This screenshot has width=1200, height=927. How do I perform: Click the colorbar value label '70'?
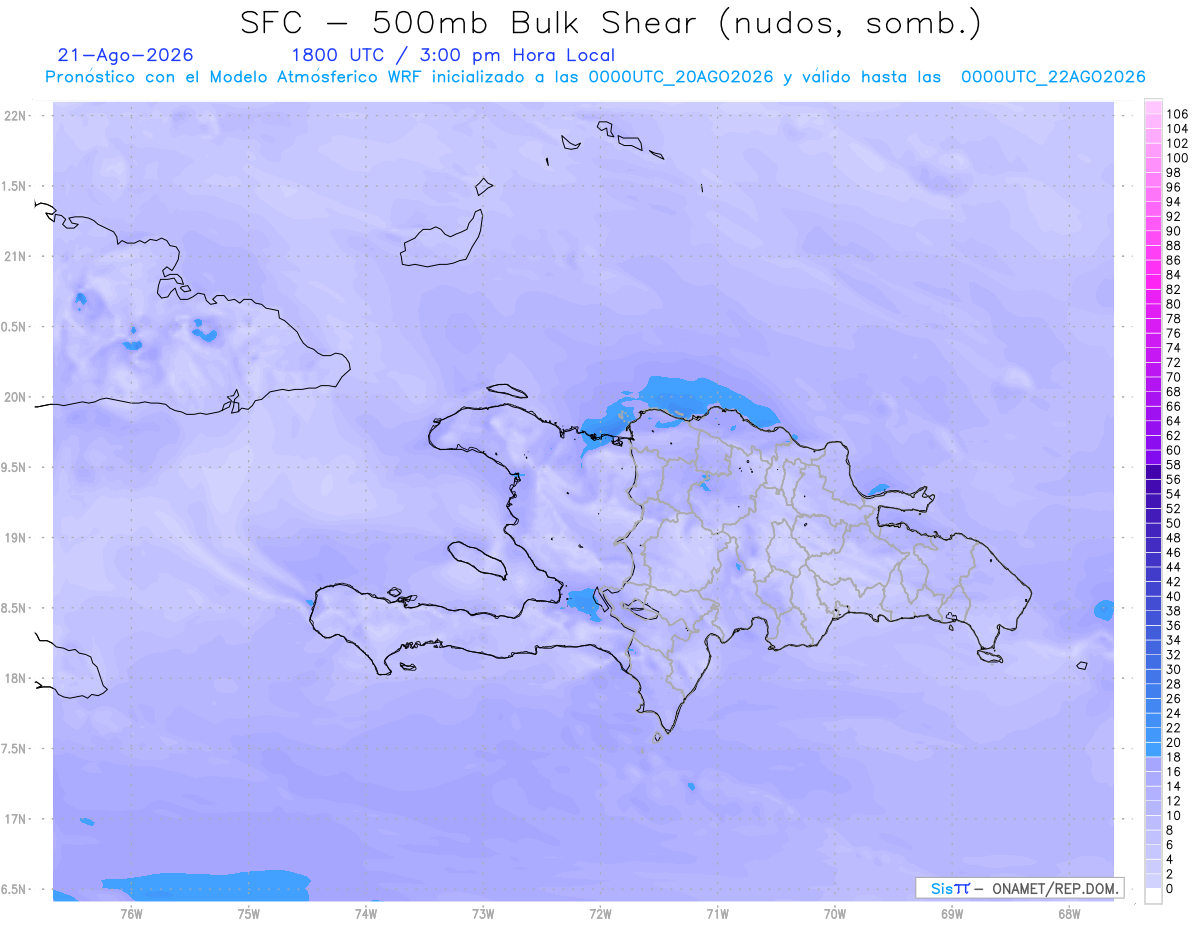(1173, 377)
